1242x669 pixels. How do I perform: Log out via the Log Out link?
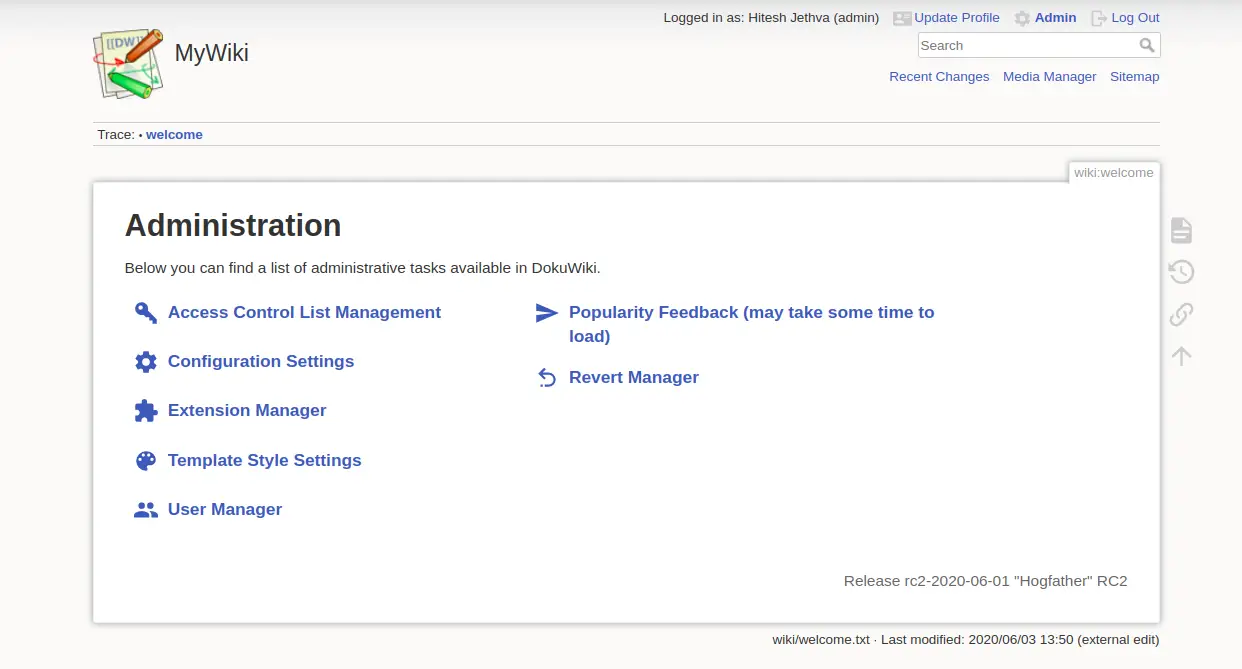pyautogui.click(x=1136, y=18)
